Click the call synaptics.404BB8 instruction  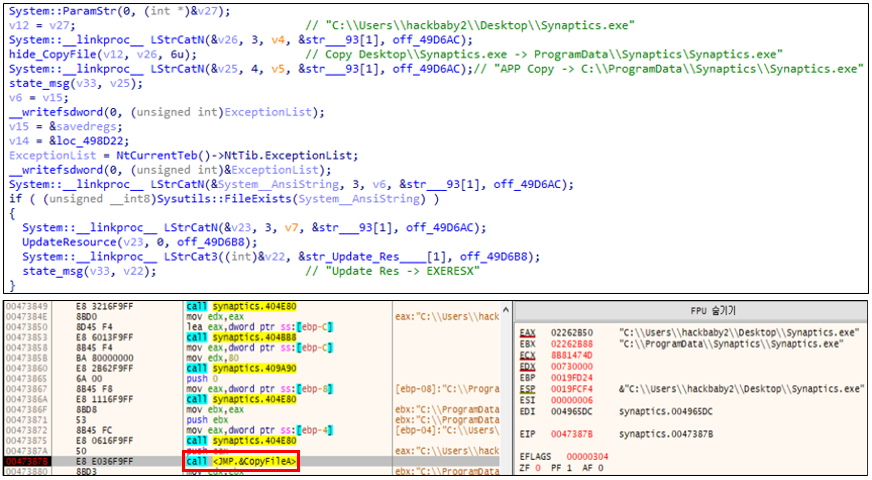tap(241, 338)
